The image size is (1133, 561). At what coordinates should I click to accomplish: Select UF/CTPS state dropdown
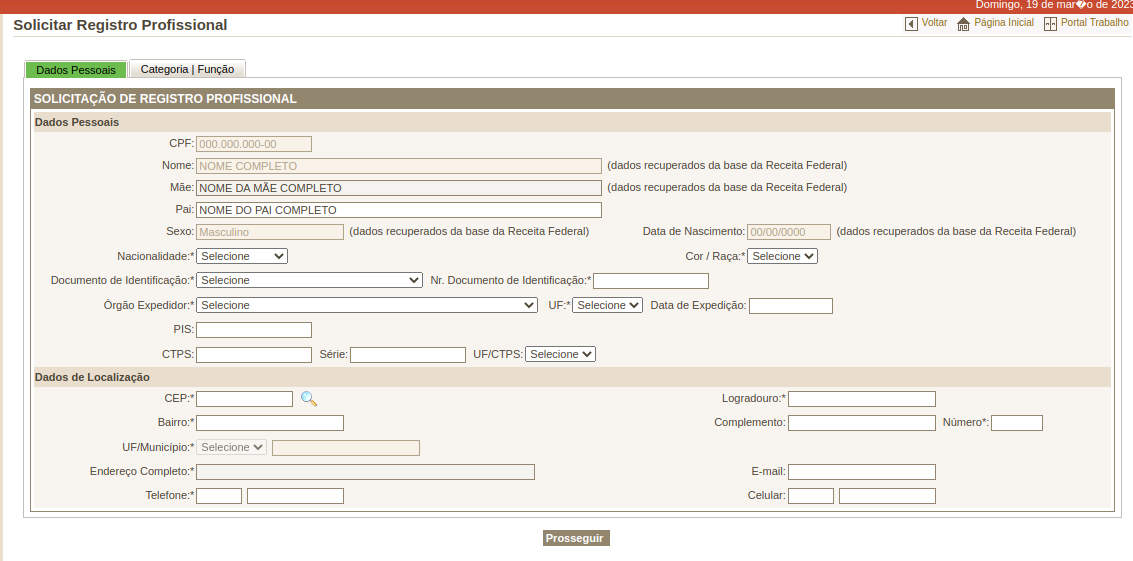[x=560, y=354]
